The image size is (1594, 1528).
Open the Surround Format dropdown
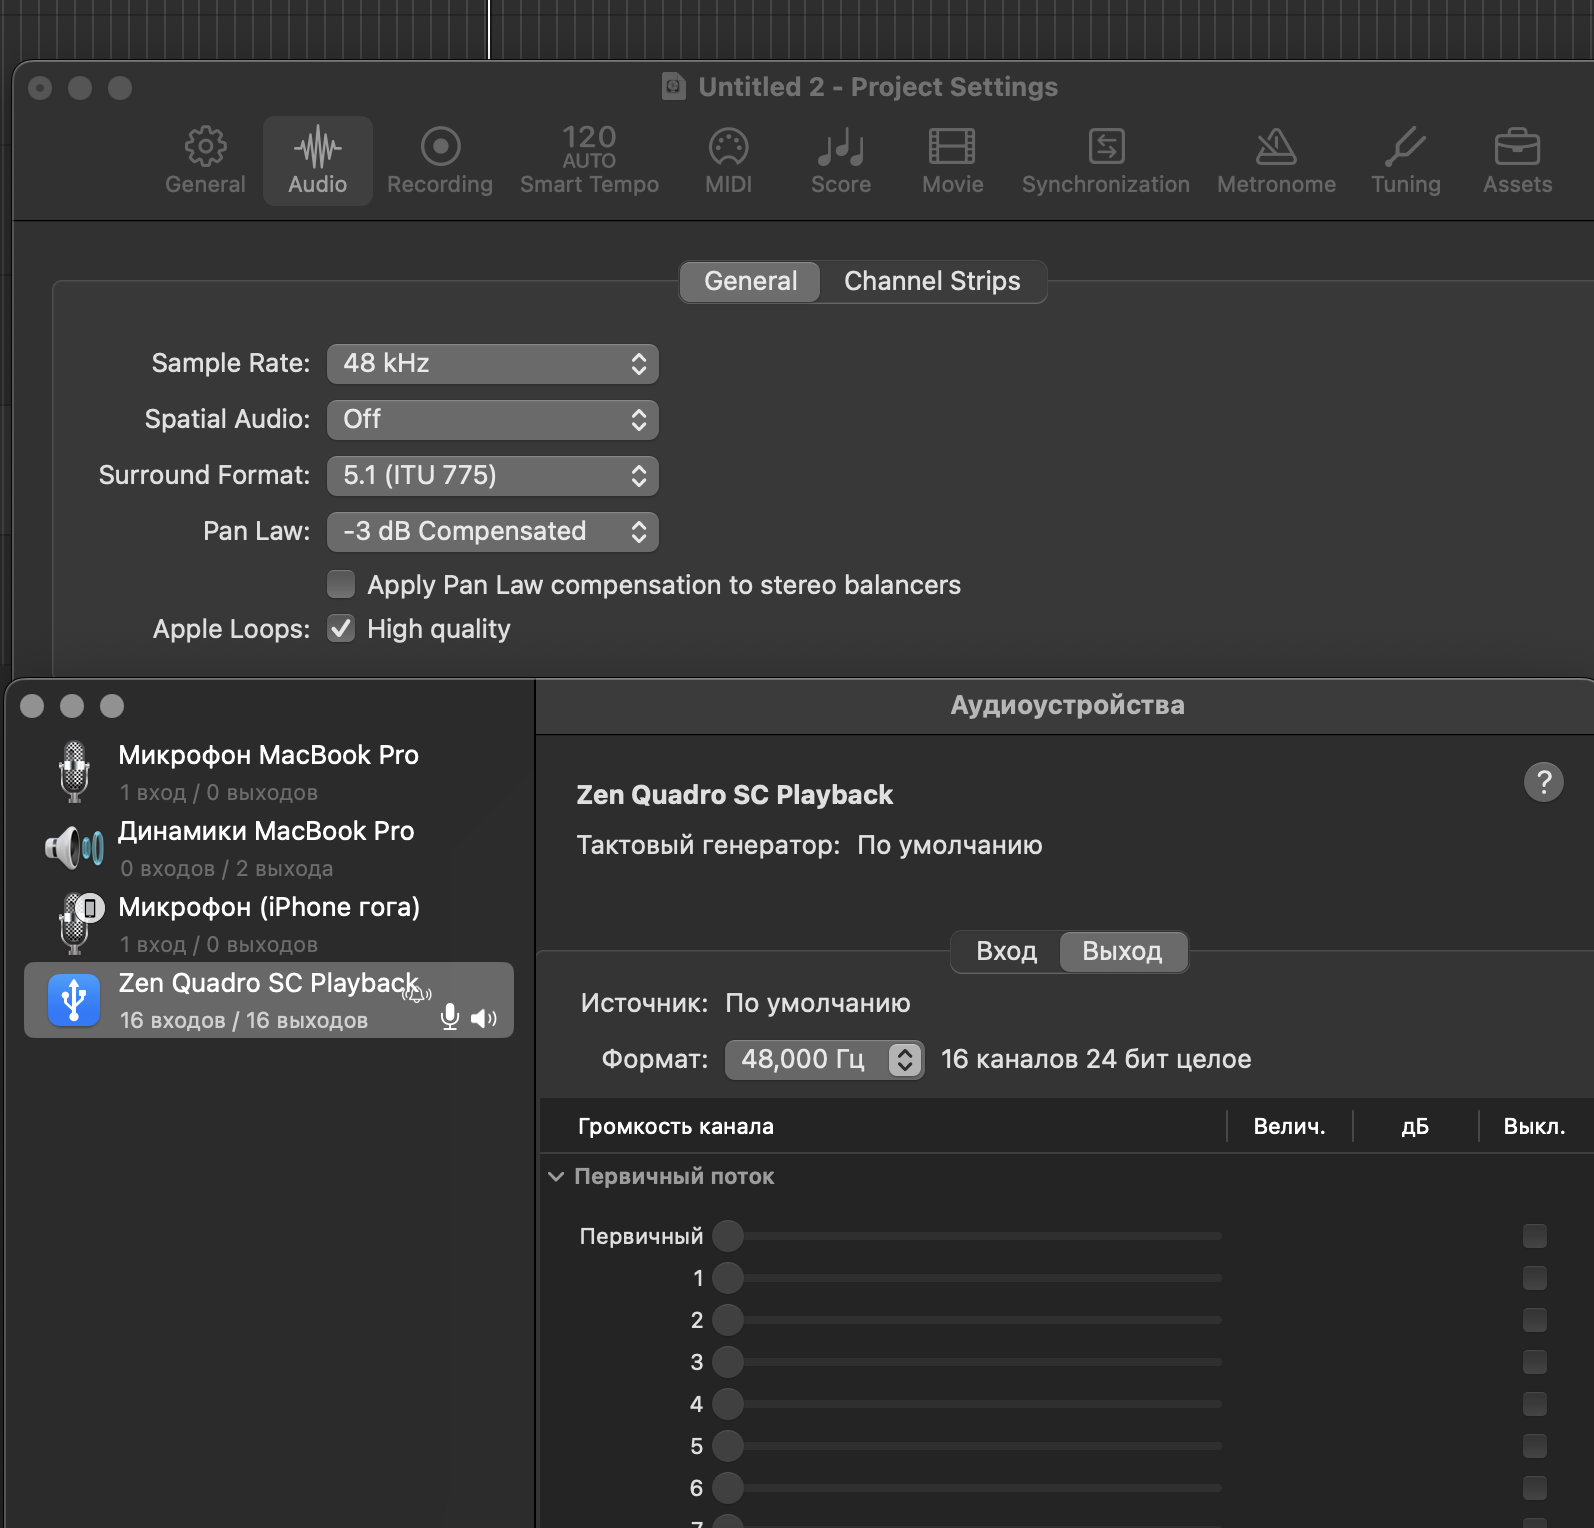492,476
